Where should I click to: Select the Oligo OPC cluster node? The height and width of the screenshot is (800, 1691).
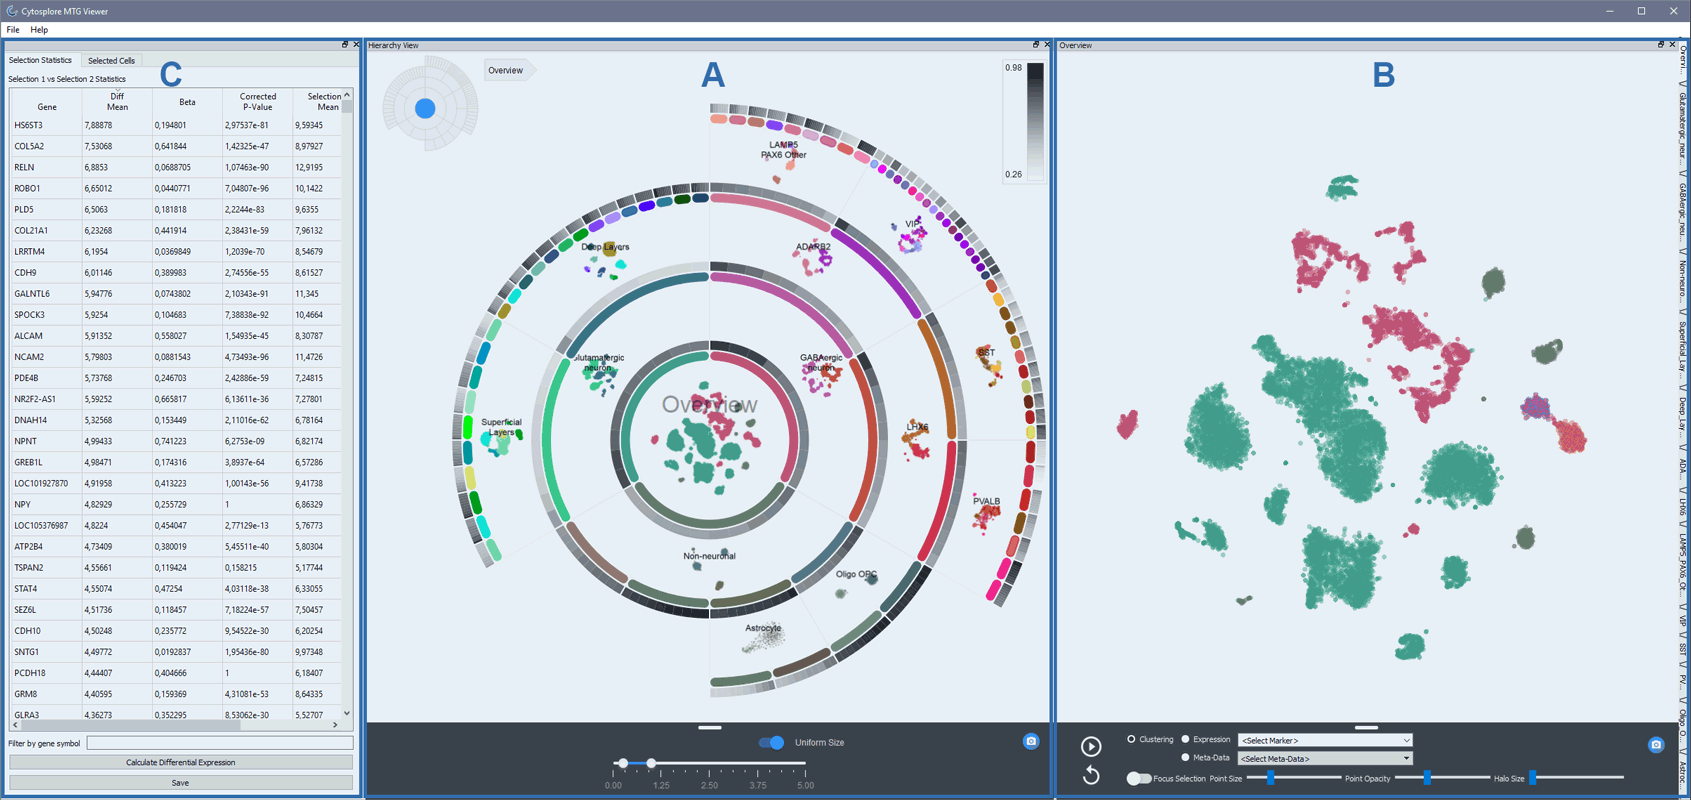coord(856,583)
